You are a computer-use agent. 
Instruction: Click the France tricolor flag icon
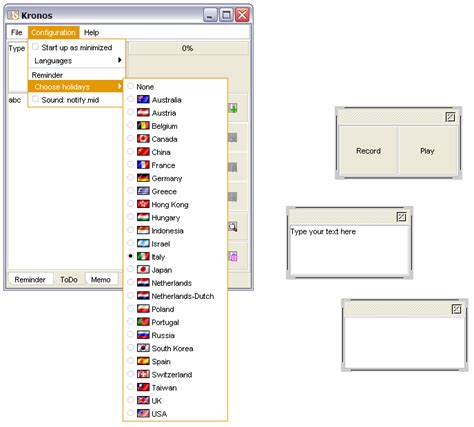(x=143, y=165)
